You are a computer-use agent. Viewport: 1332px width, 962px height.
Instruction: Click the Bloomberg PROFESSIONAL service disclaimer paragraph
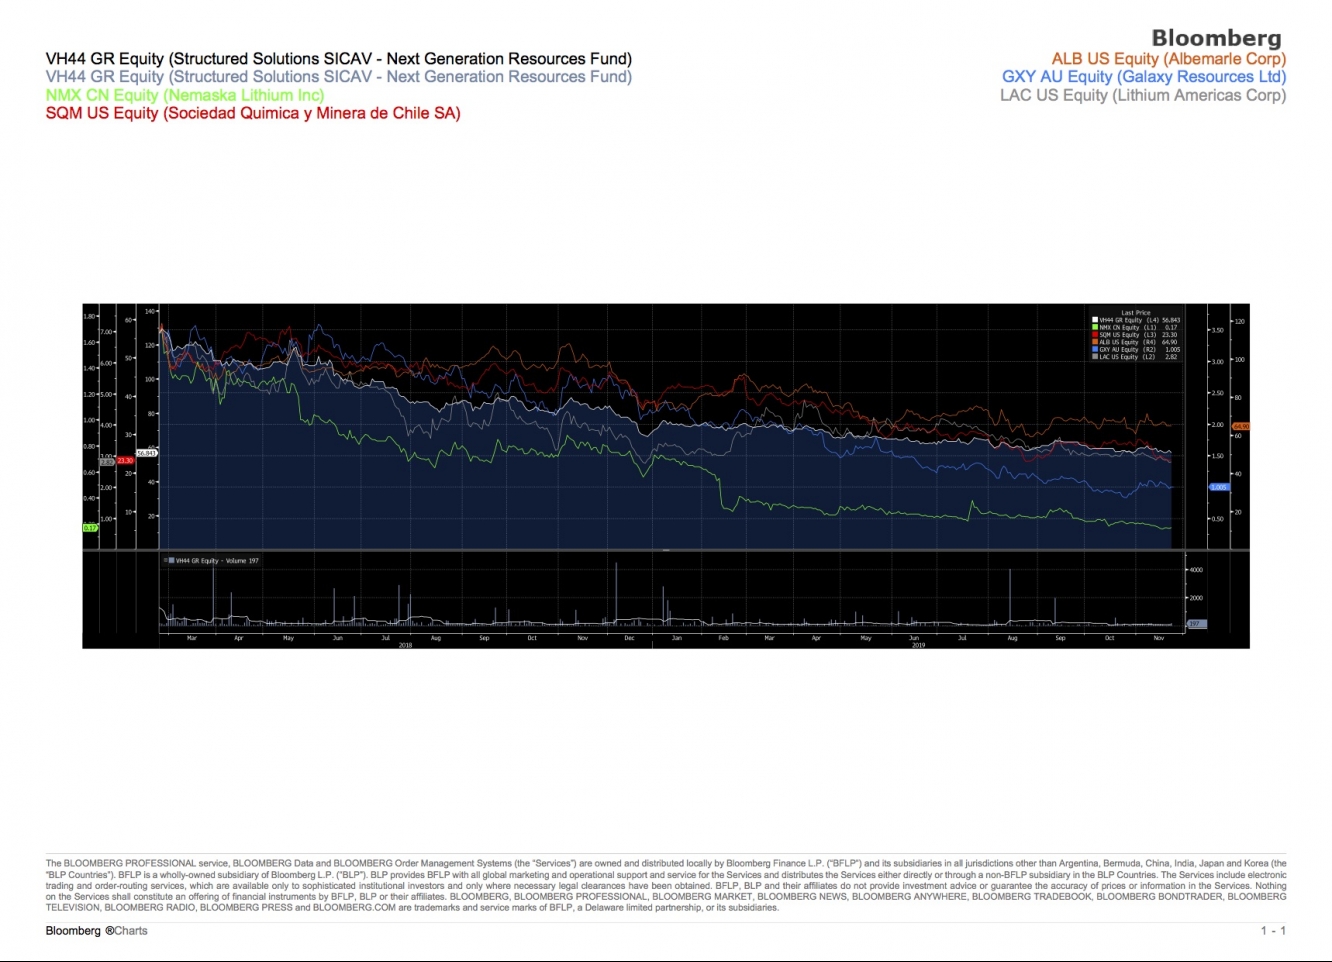pos(666,885)
